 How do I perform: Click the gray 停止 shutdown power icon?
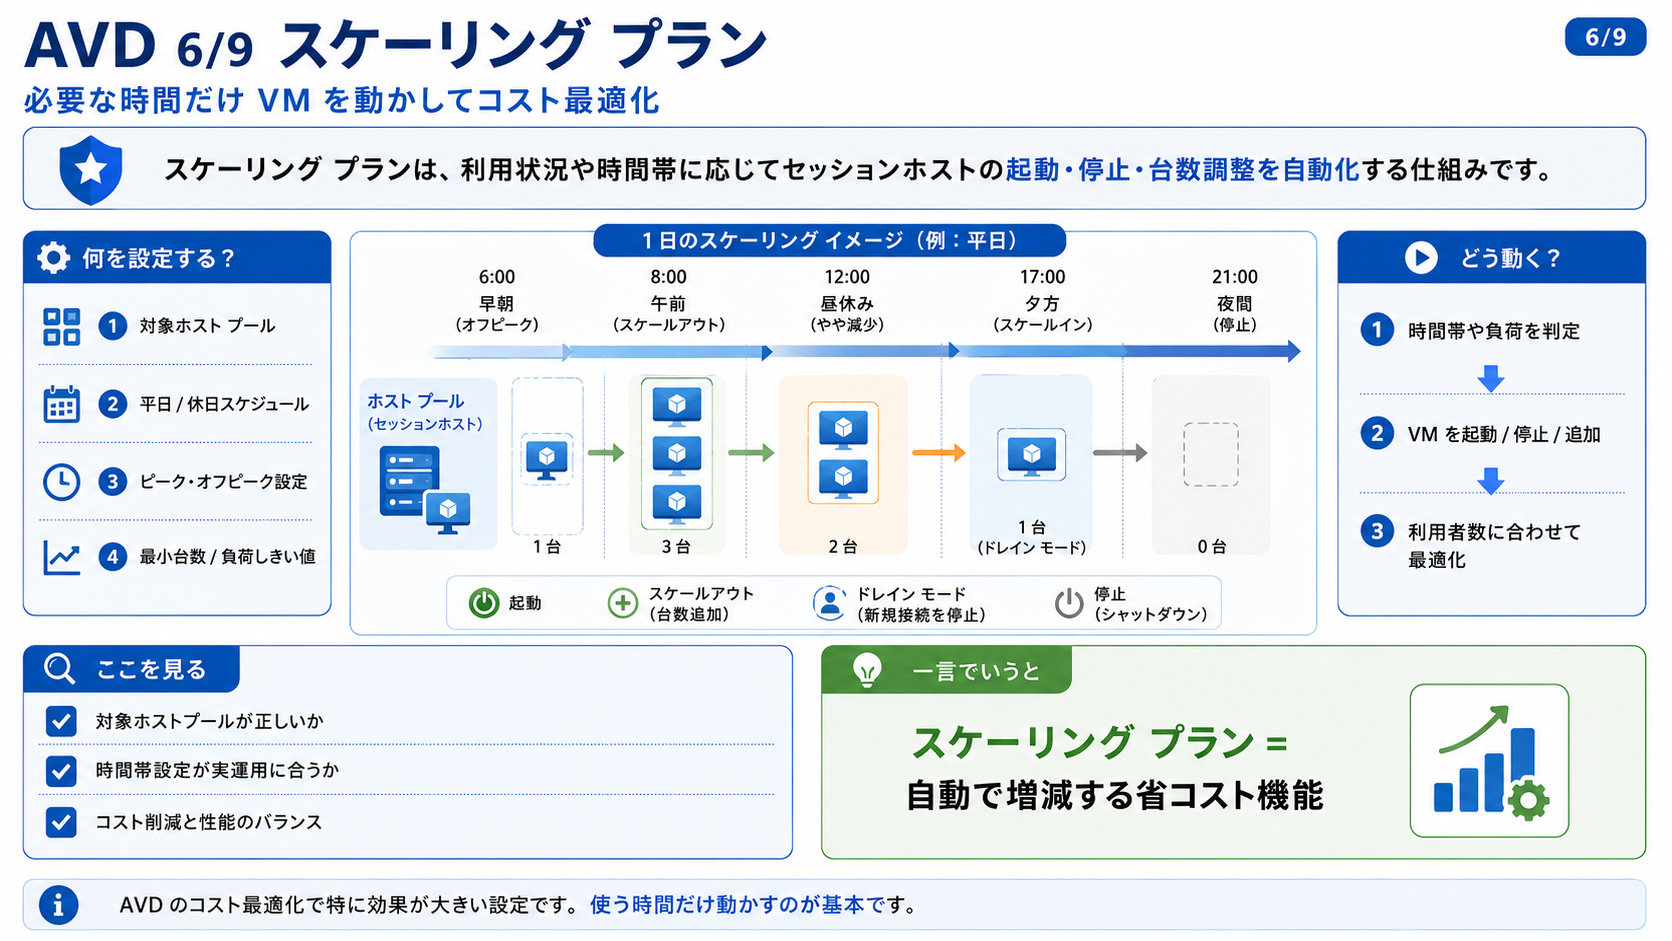[1069, 603]
